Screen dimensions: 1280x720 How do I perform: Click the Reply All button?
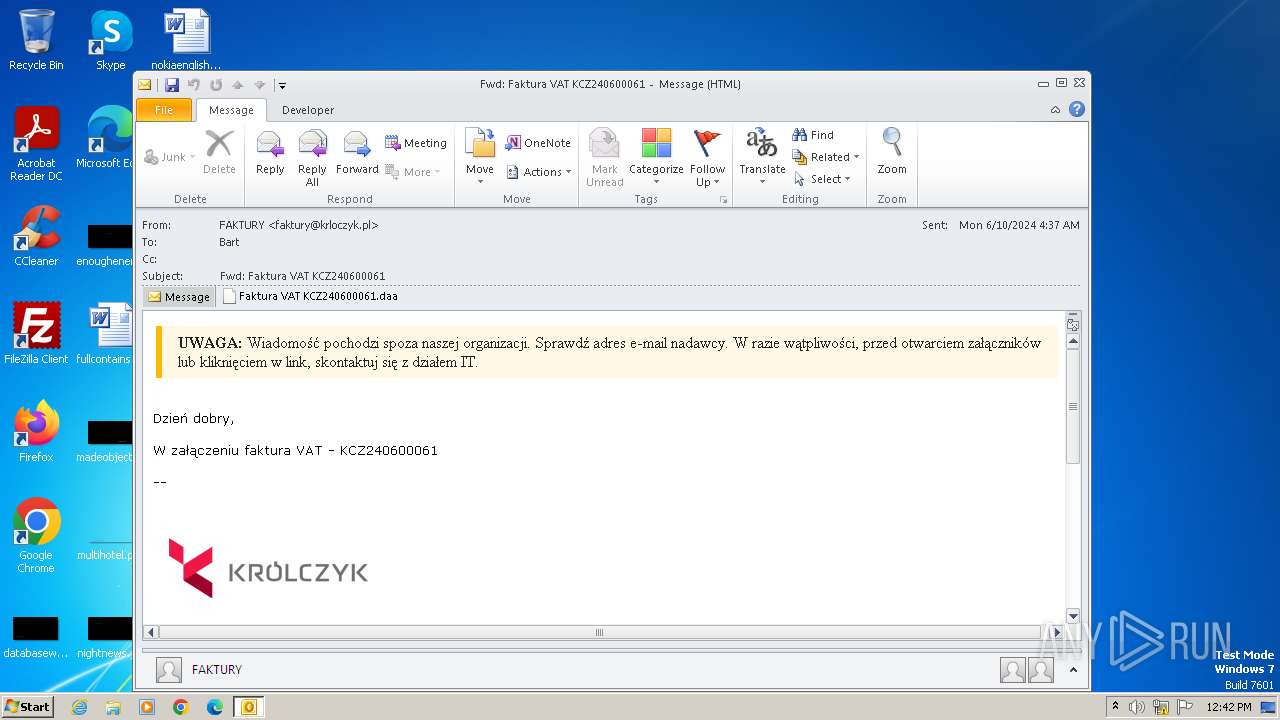[312, 156]
